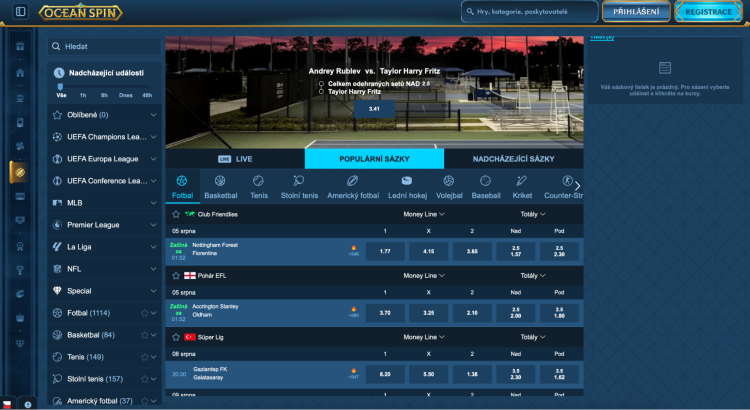Open the gift promotions icon in left rail
This screenshot has height=410, width=750.
coord(20,46)
